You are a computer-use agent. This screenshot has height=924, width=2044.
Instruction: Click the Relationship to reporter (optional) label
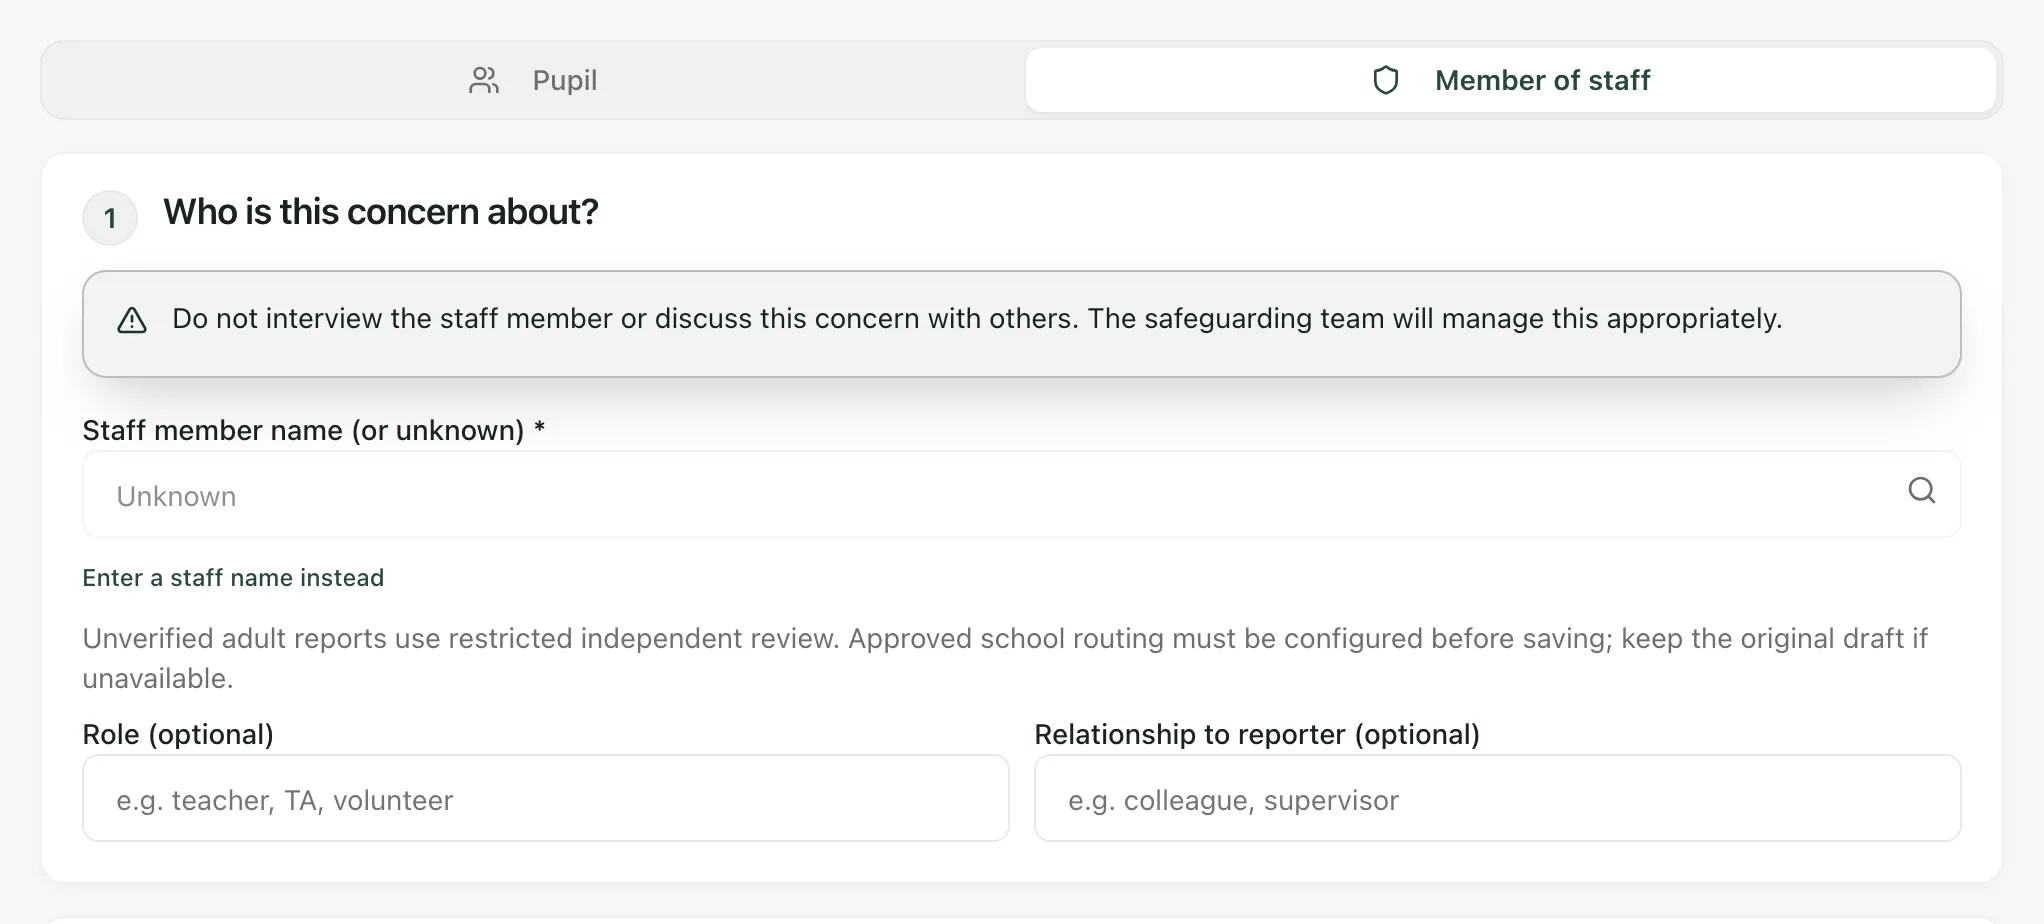click(1257, 734)
